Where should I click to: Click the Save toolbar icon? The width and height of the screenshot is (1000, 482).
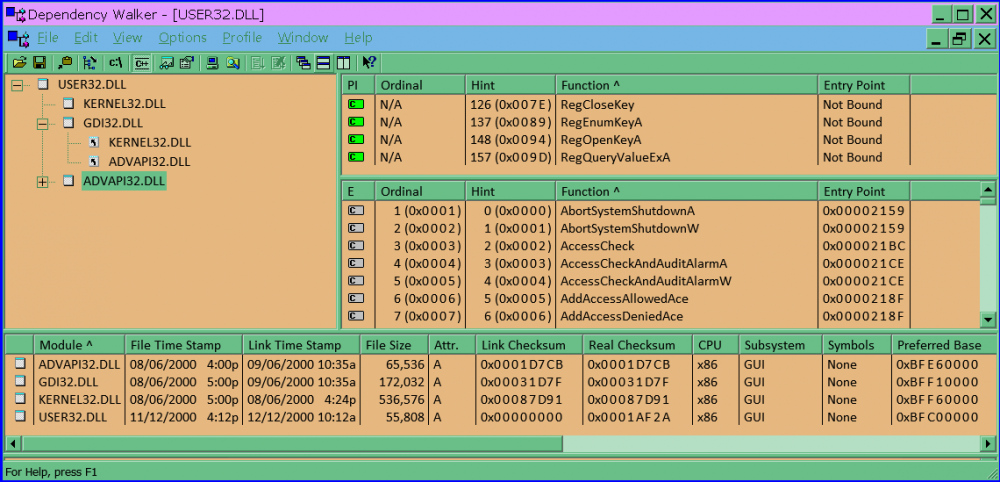coord(40,63)
